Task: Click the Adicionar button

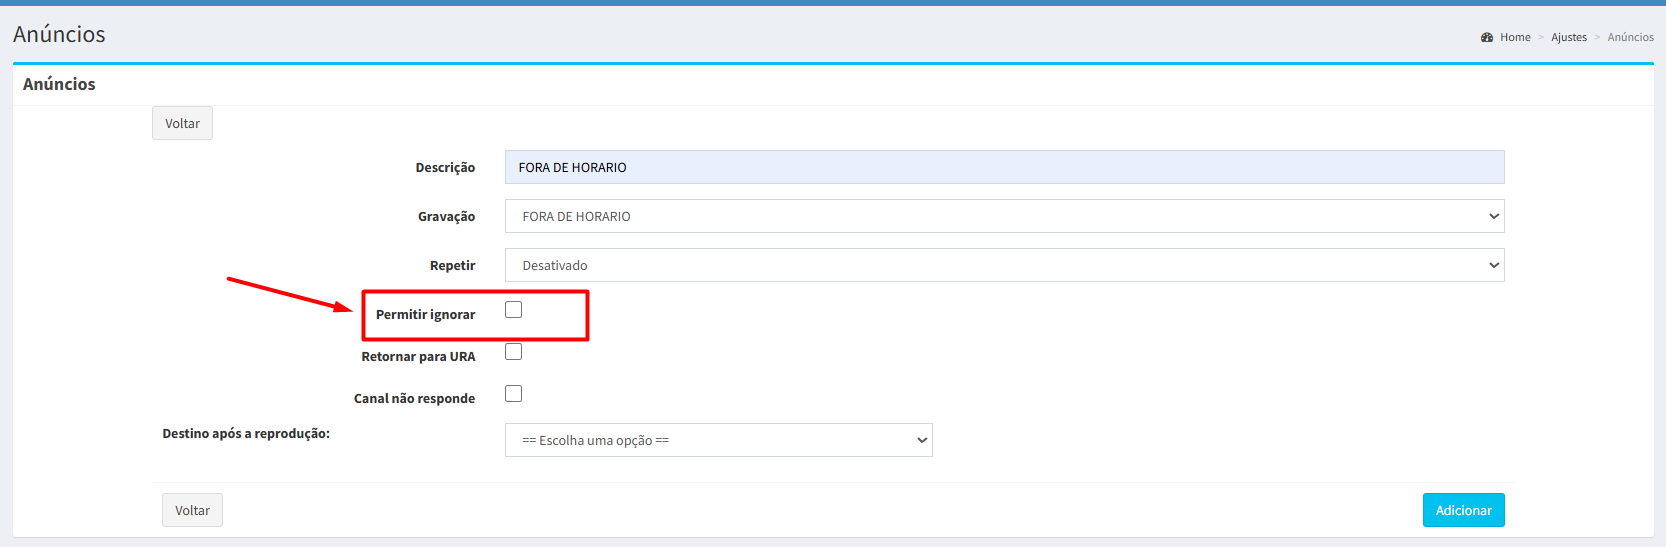Action: tap(1463, 510)
